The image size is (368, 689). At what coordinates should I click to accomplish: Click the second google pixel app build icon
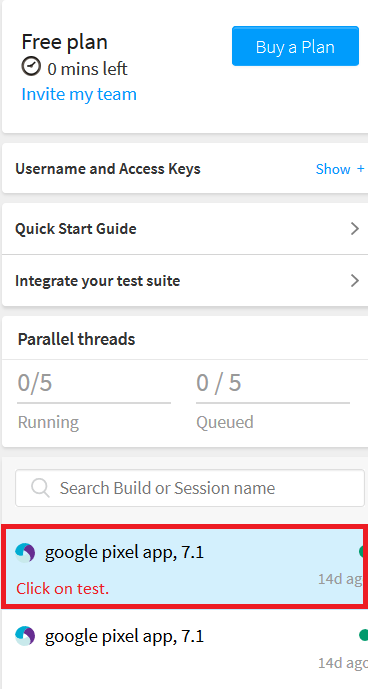(x=25, y=636)
